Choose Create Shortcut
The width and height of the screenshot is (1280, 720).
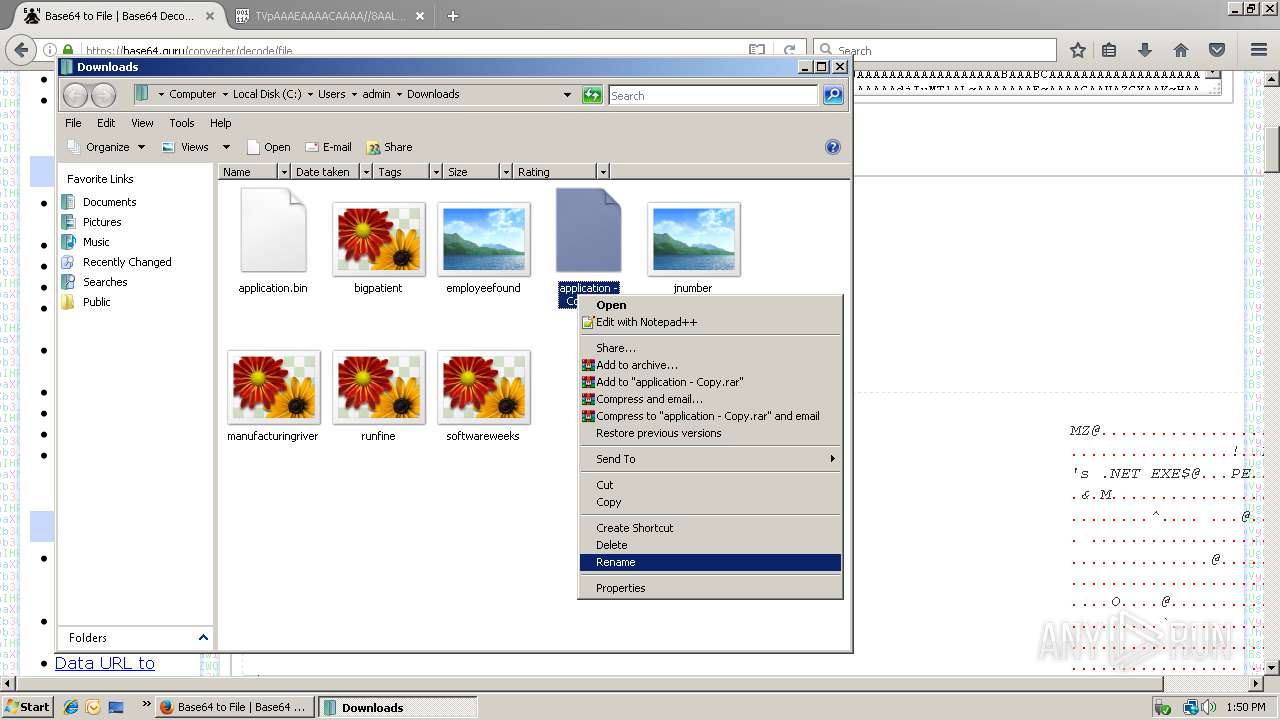710,528
